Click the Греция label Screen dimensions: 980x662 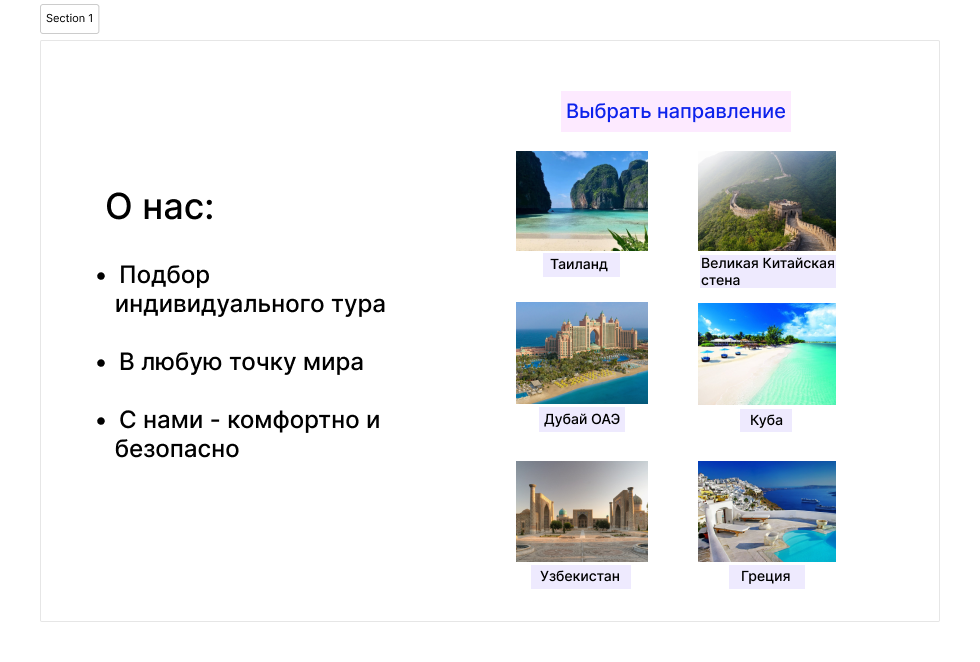pyautogui.click(x=766, y=576)
